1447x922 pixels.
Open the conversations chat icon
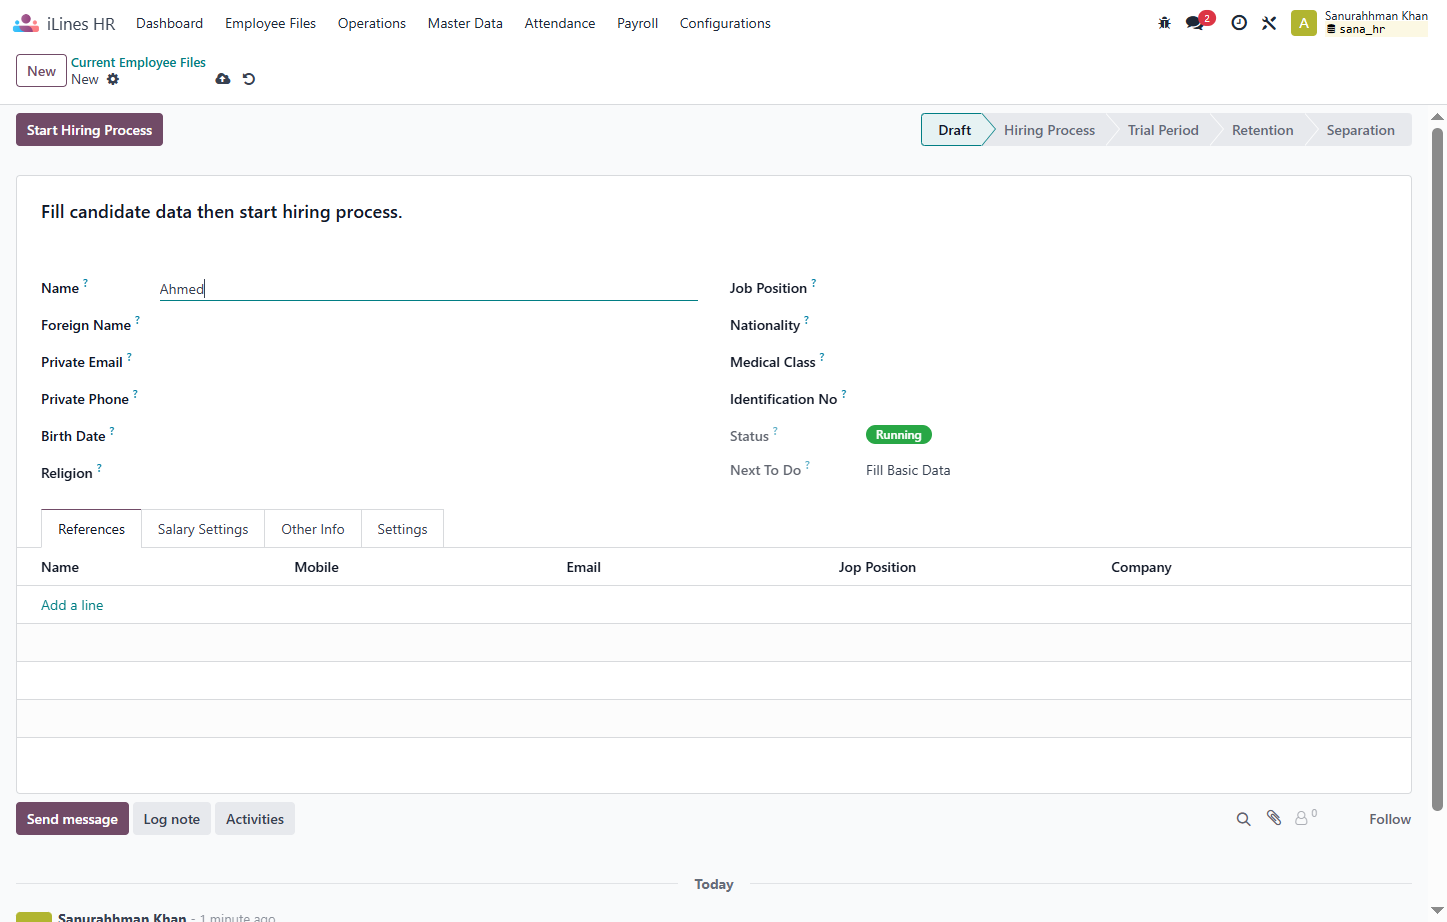1195,23
